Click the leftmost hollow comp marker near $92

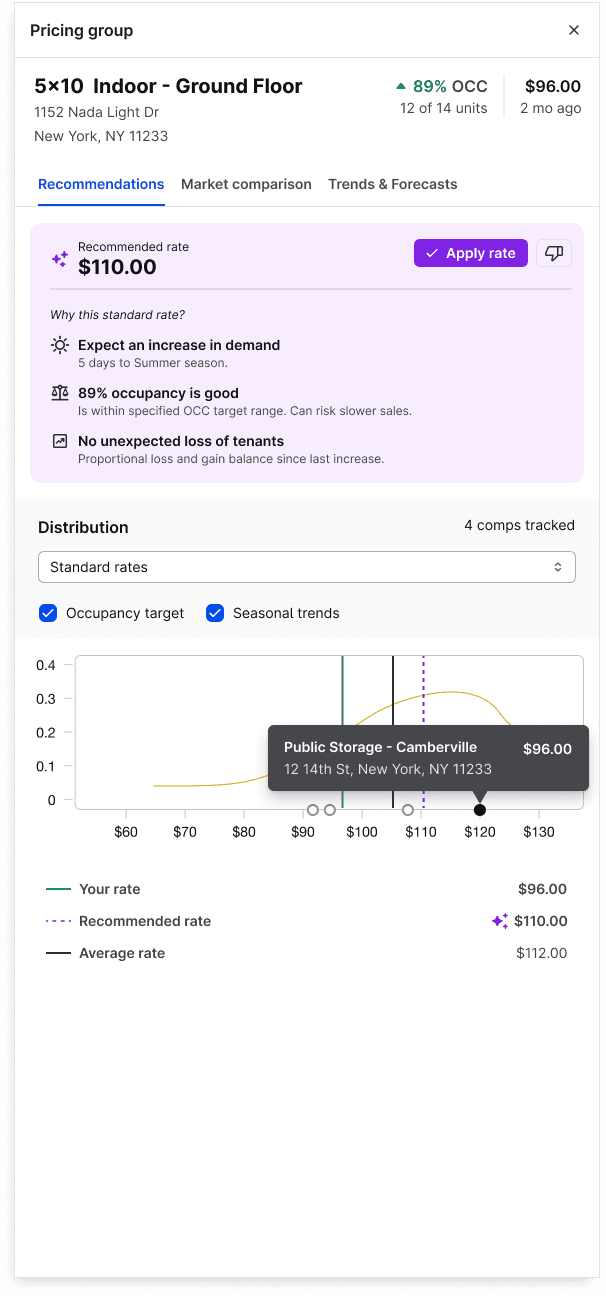point(313,810)
